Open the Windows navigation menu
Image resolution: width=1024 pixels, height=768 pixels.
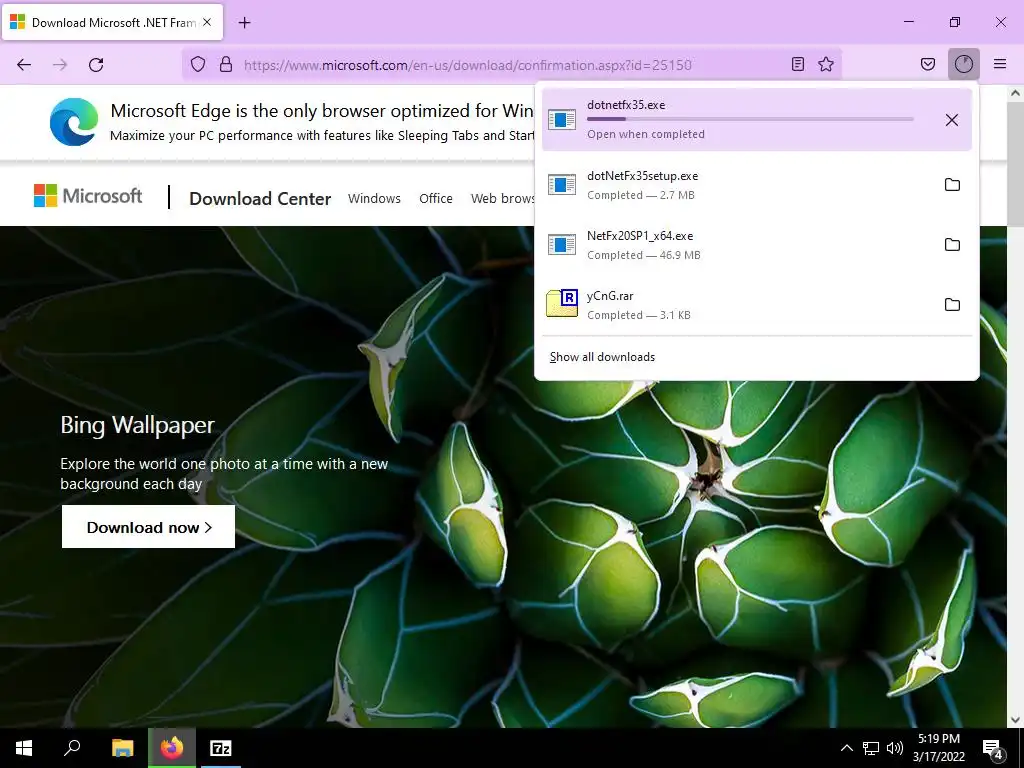pyautogui.click(x=374, y=199)
